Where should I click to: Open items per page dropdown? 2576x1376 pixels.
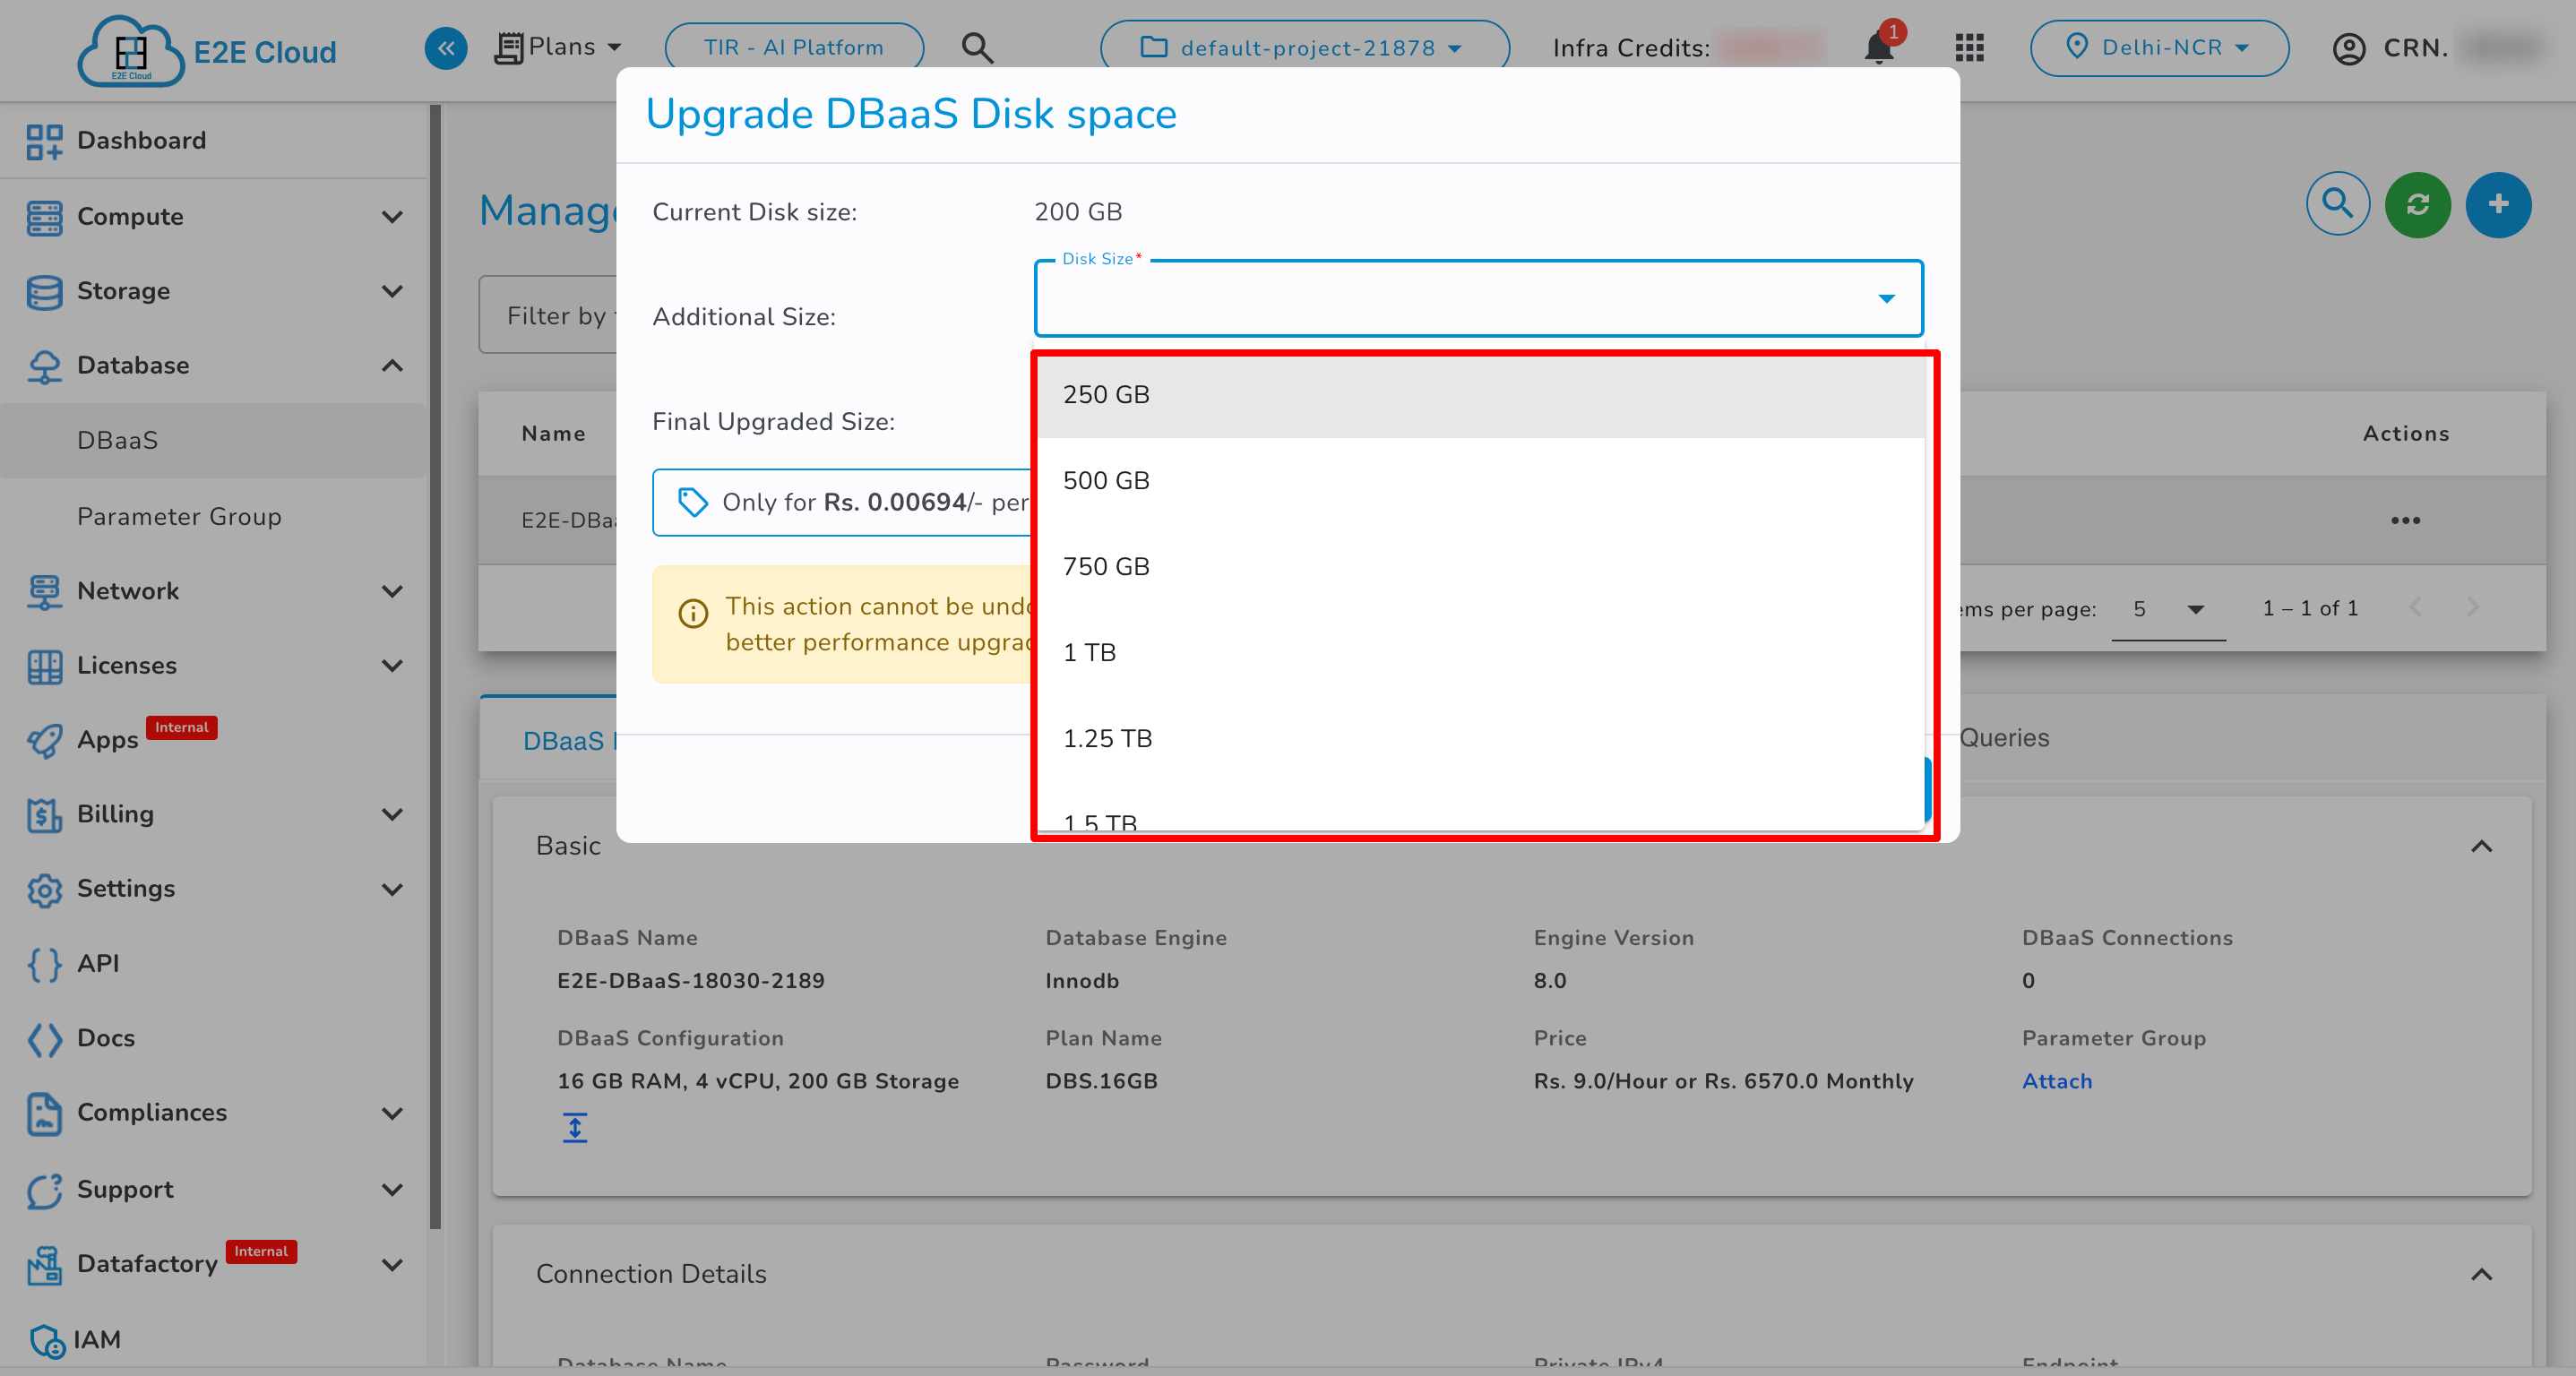2168,609
